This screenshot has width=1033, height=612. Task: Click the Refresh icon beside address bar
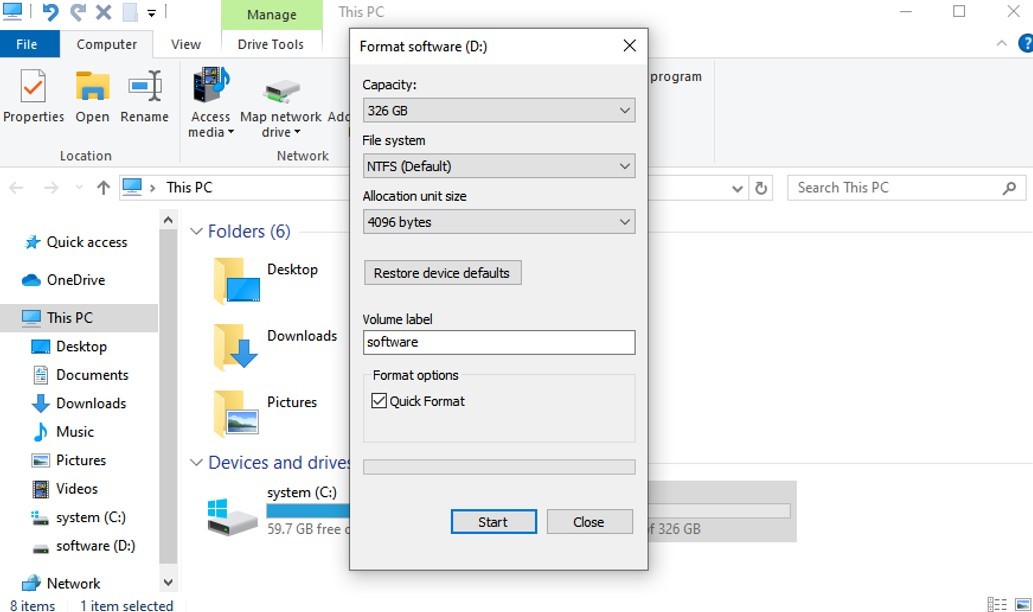point(761,188)
